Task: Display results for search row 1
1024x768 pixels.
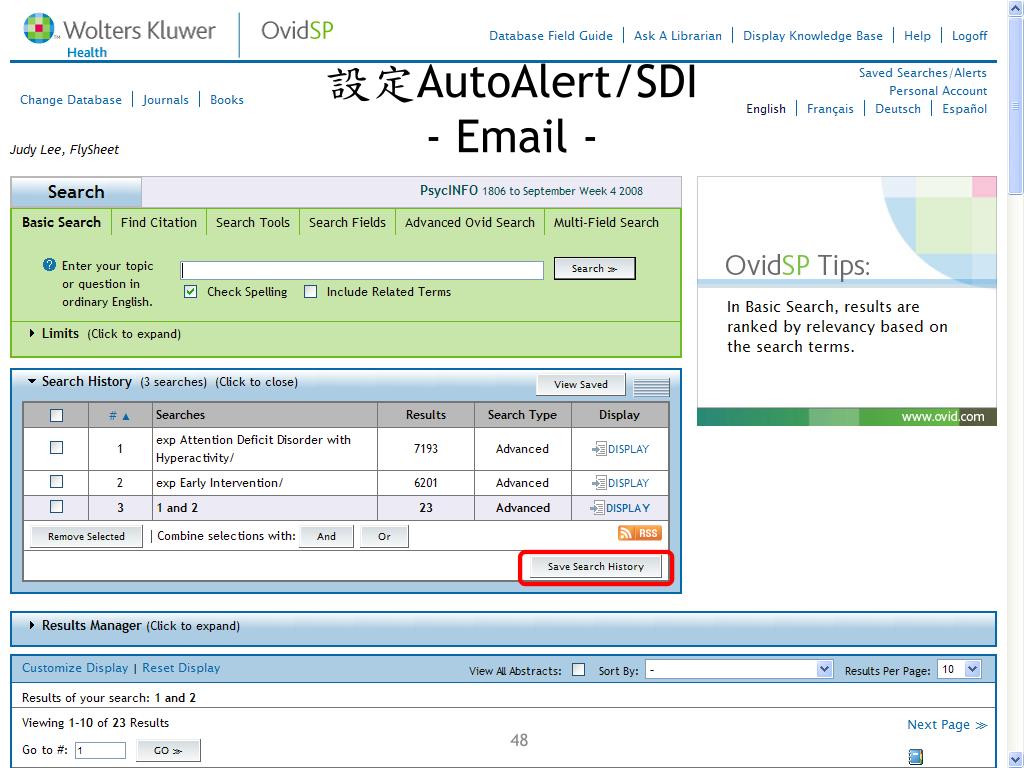Action: click(620, 449)
